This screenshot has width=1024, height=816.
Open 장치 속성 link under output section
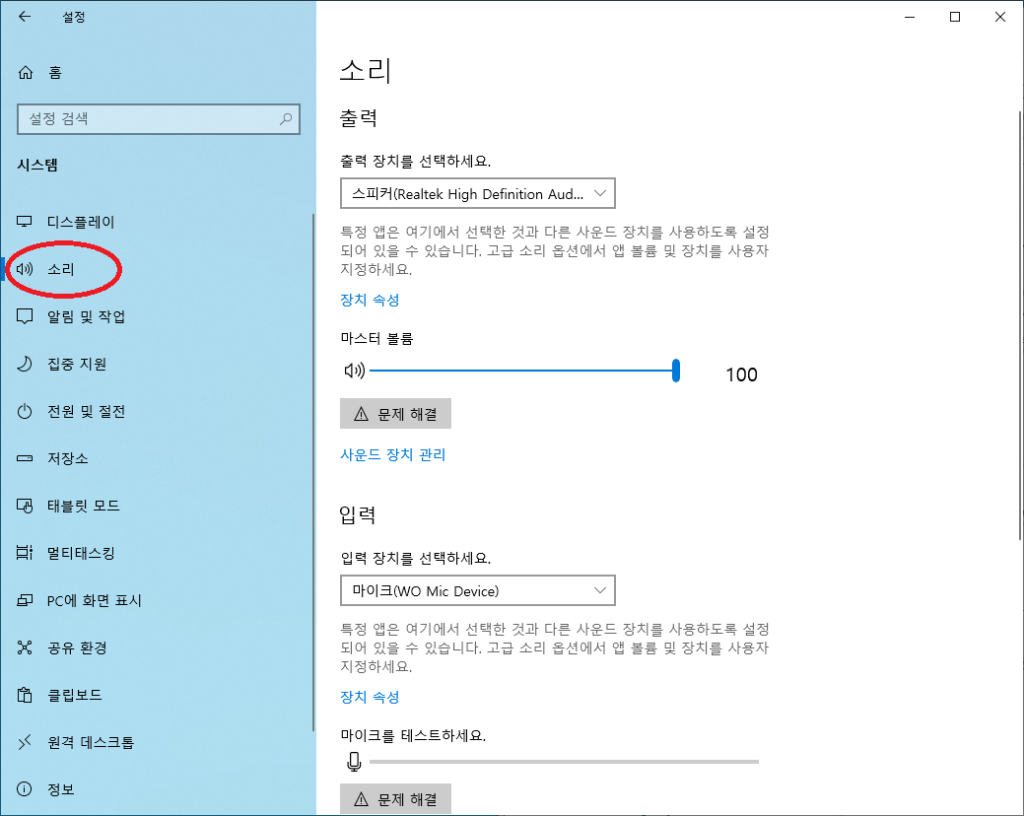click(x=370, y=300)
